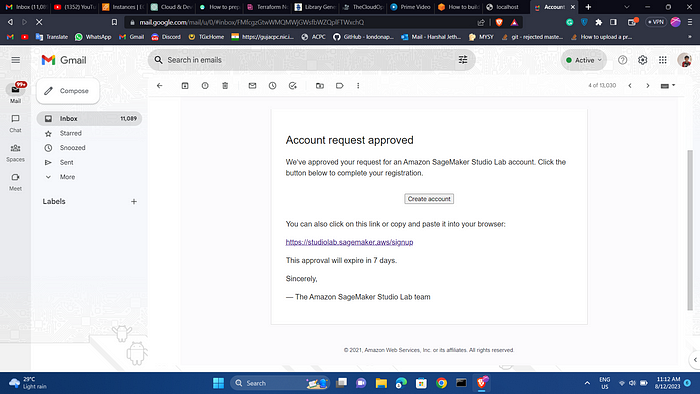Mark the email as unread
700x394 pixels.
(252, 86)
